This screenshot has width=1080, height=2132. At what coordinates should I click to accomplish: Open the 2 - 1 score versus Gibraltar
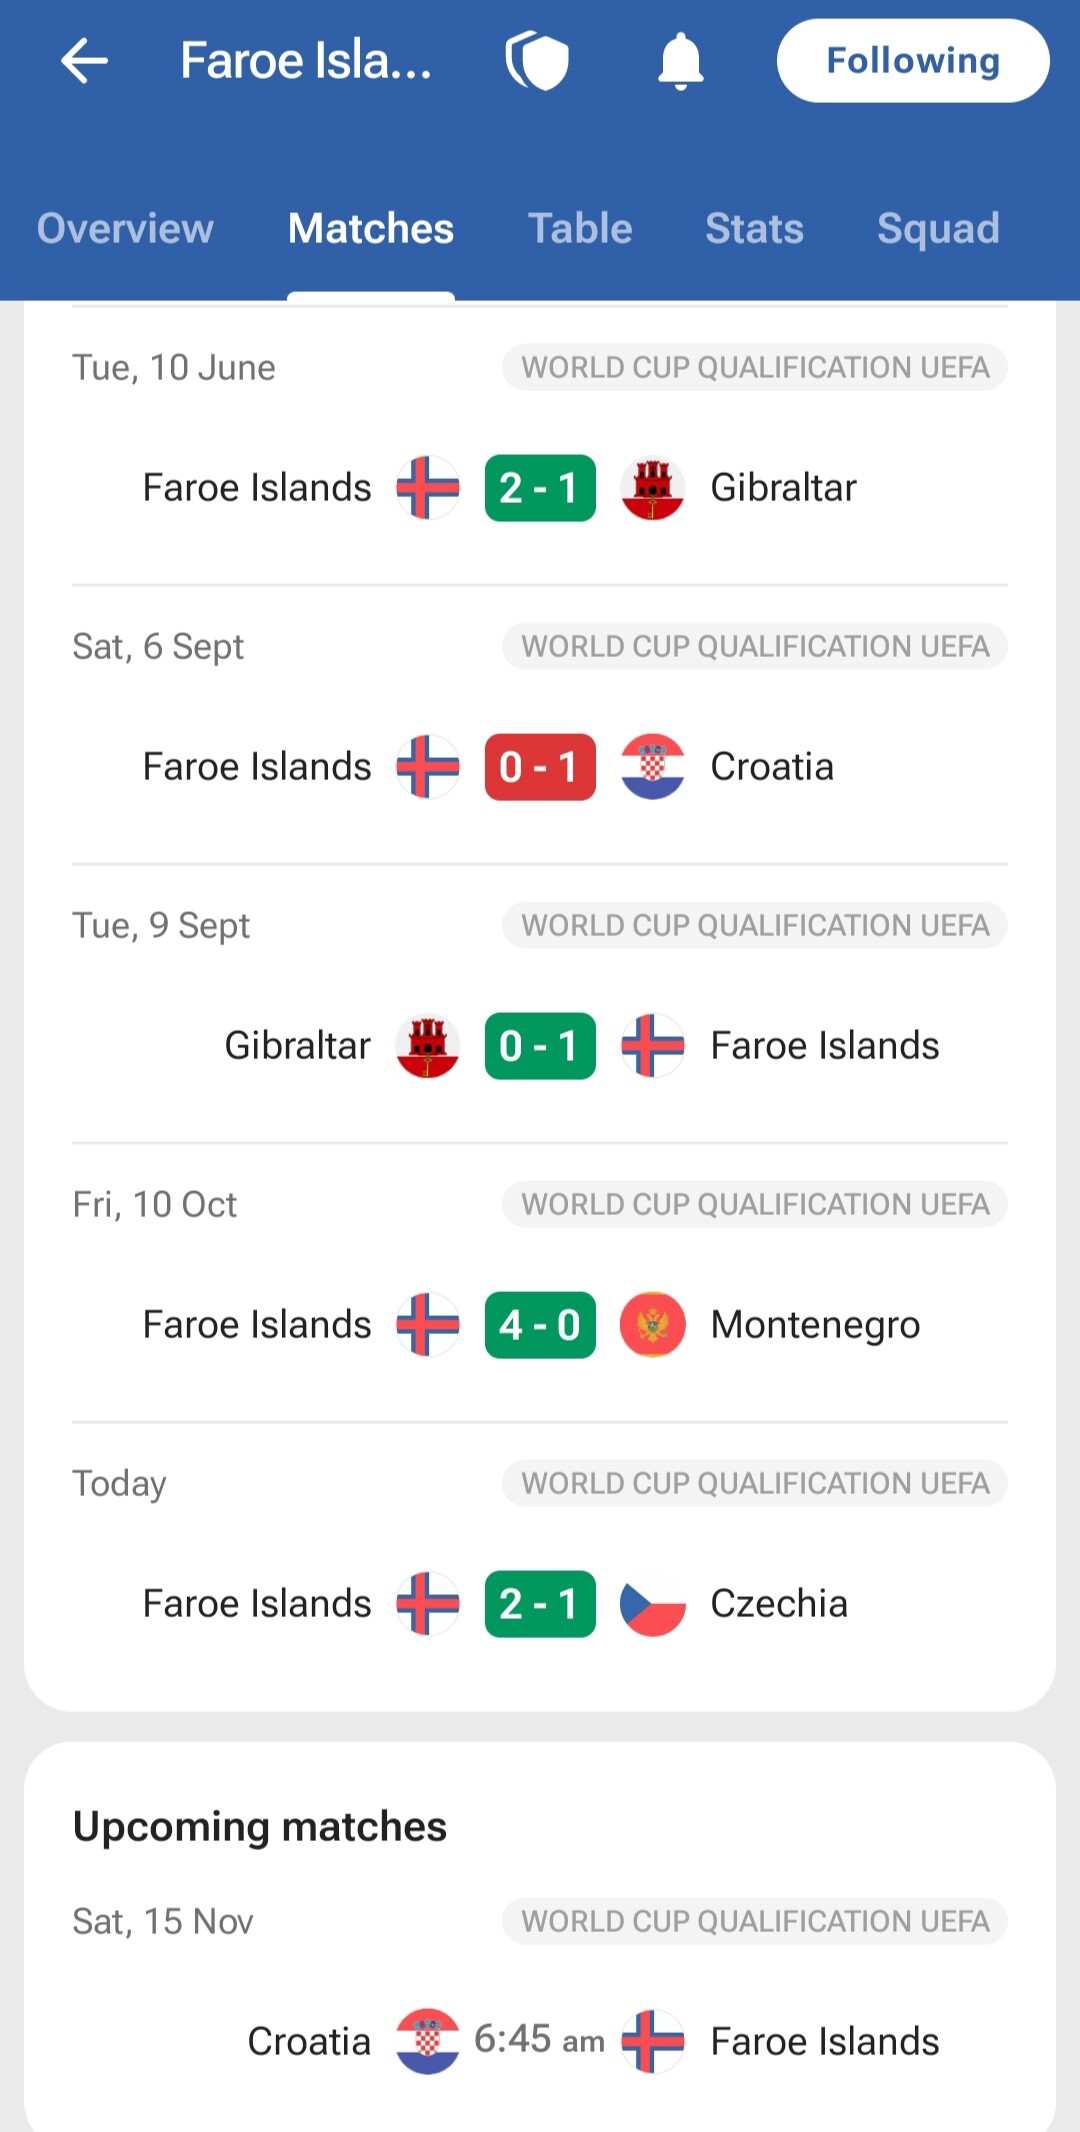pos(540,488)
